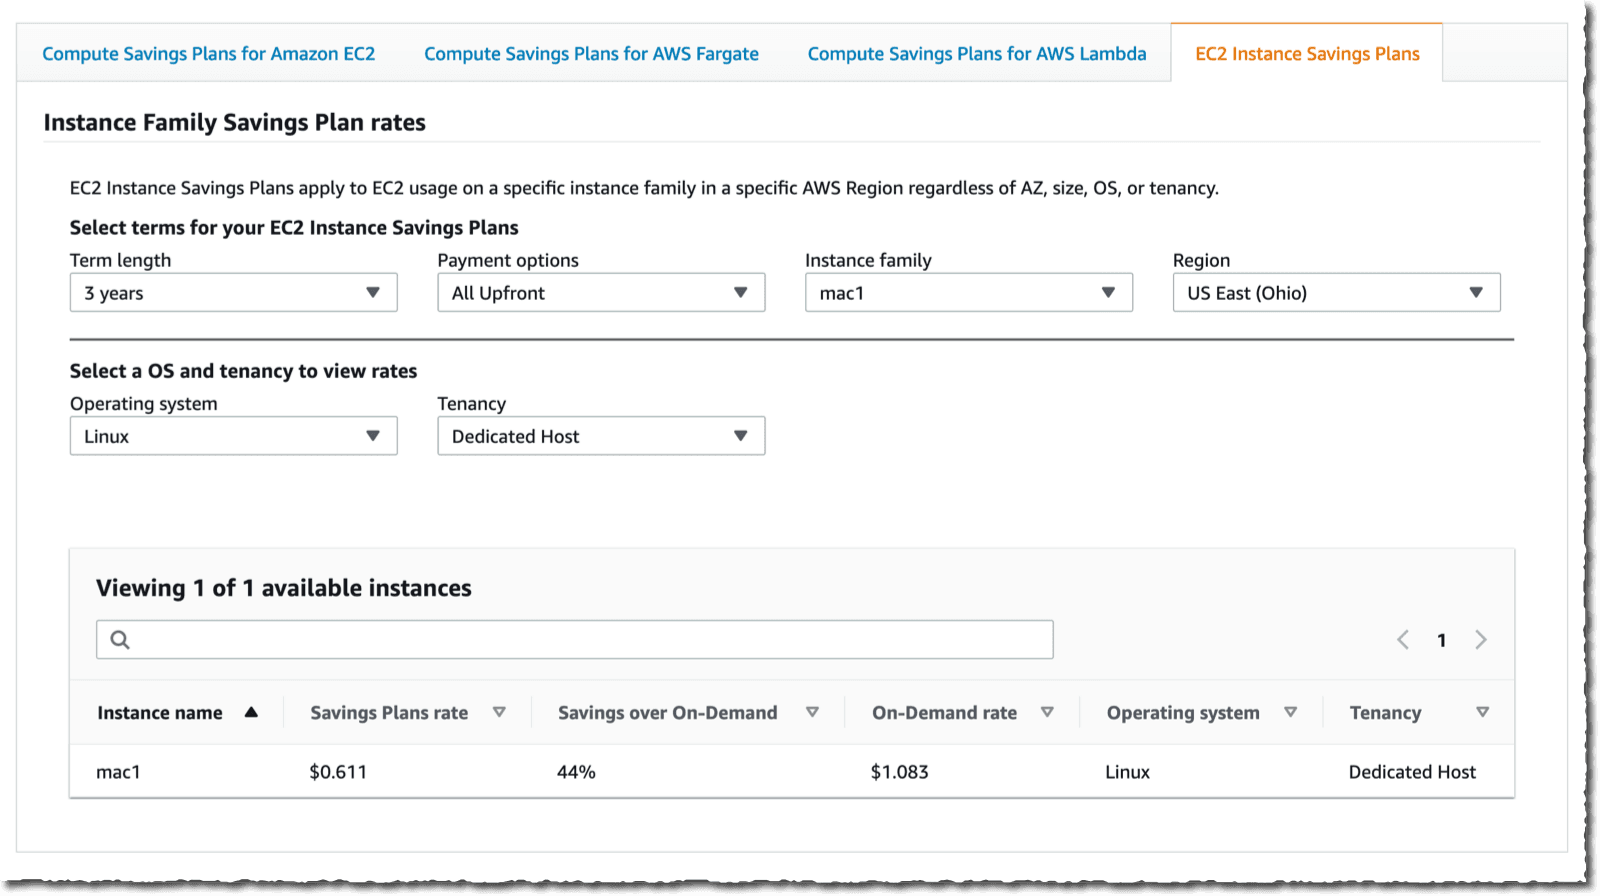Click the search magnifier icon
The image size is (1600, 896).
(120, 640)
